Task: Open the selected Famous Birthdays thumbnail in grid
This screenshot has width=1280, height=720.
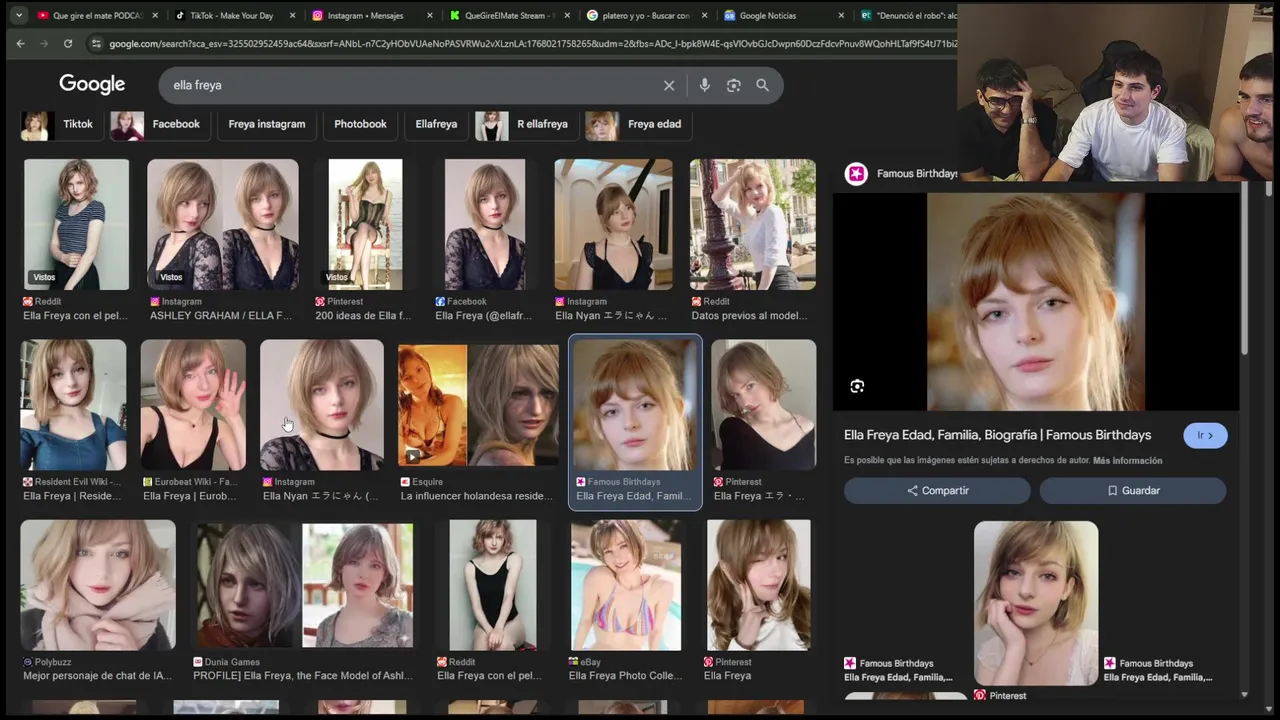Action: (635, 405)
